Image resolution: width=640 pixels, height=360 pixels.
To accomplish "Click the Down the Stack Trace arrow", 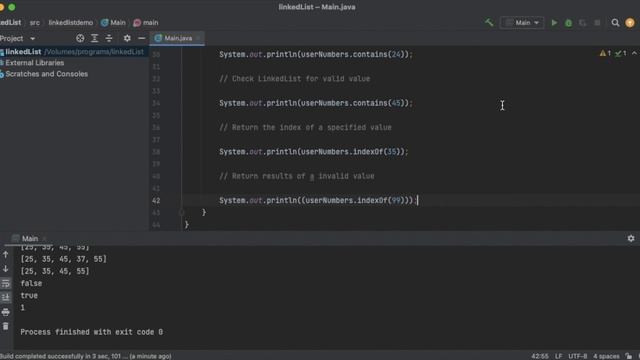I will pyautogui.click(x=6, y=269).
